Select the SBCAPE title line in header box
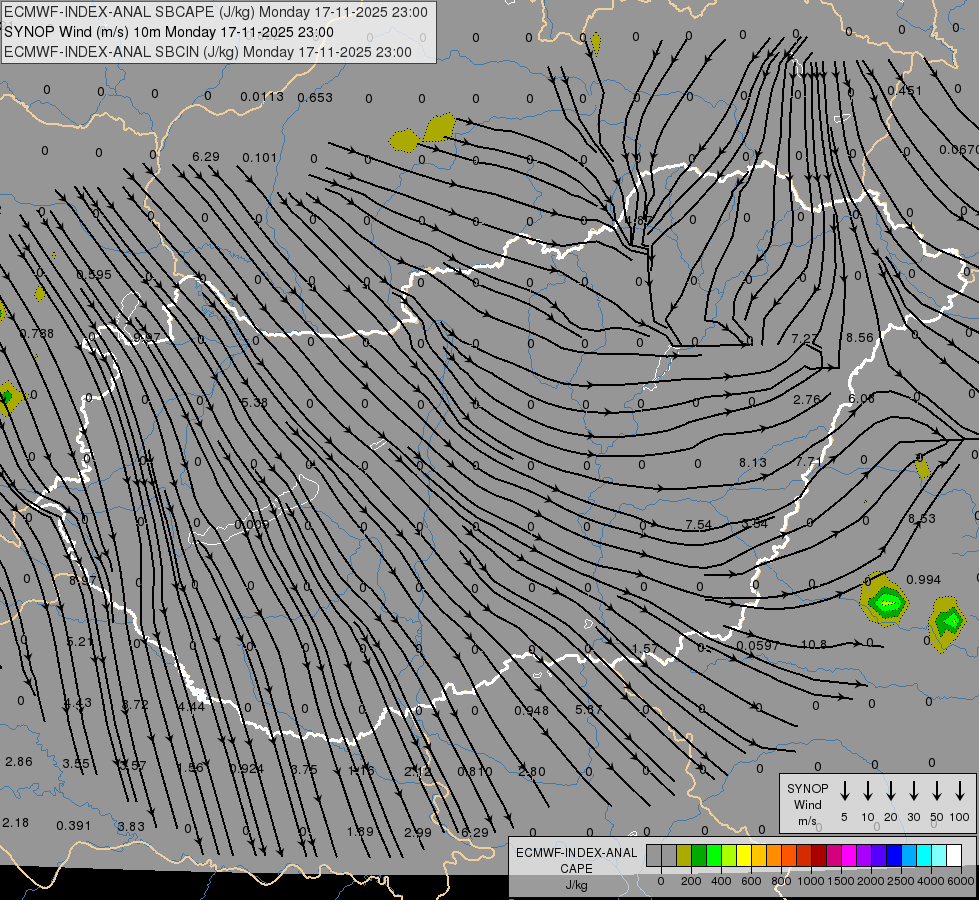 pyautogui.click(x=216, y=12)
